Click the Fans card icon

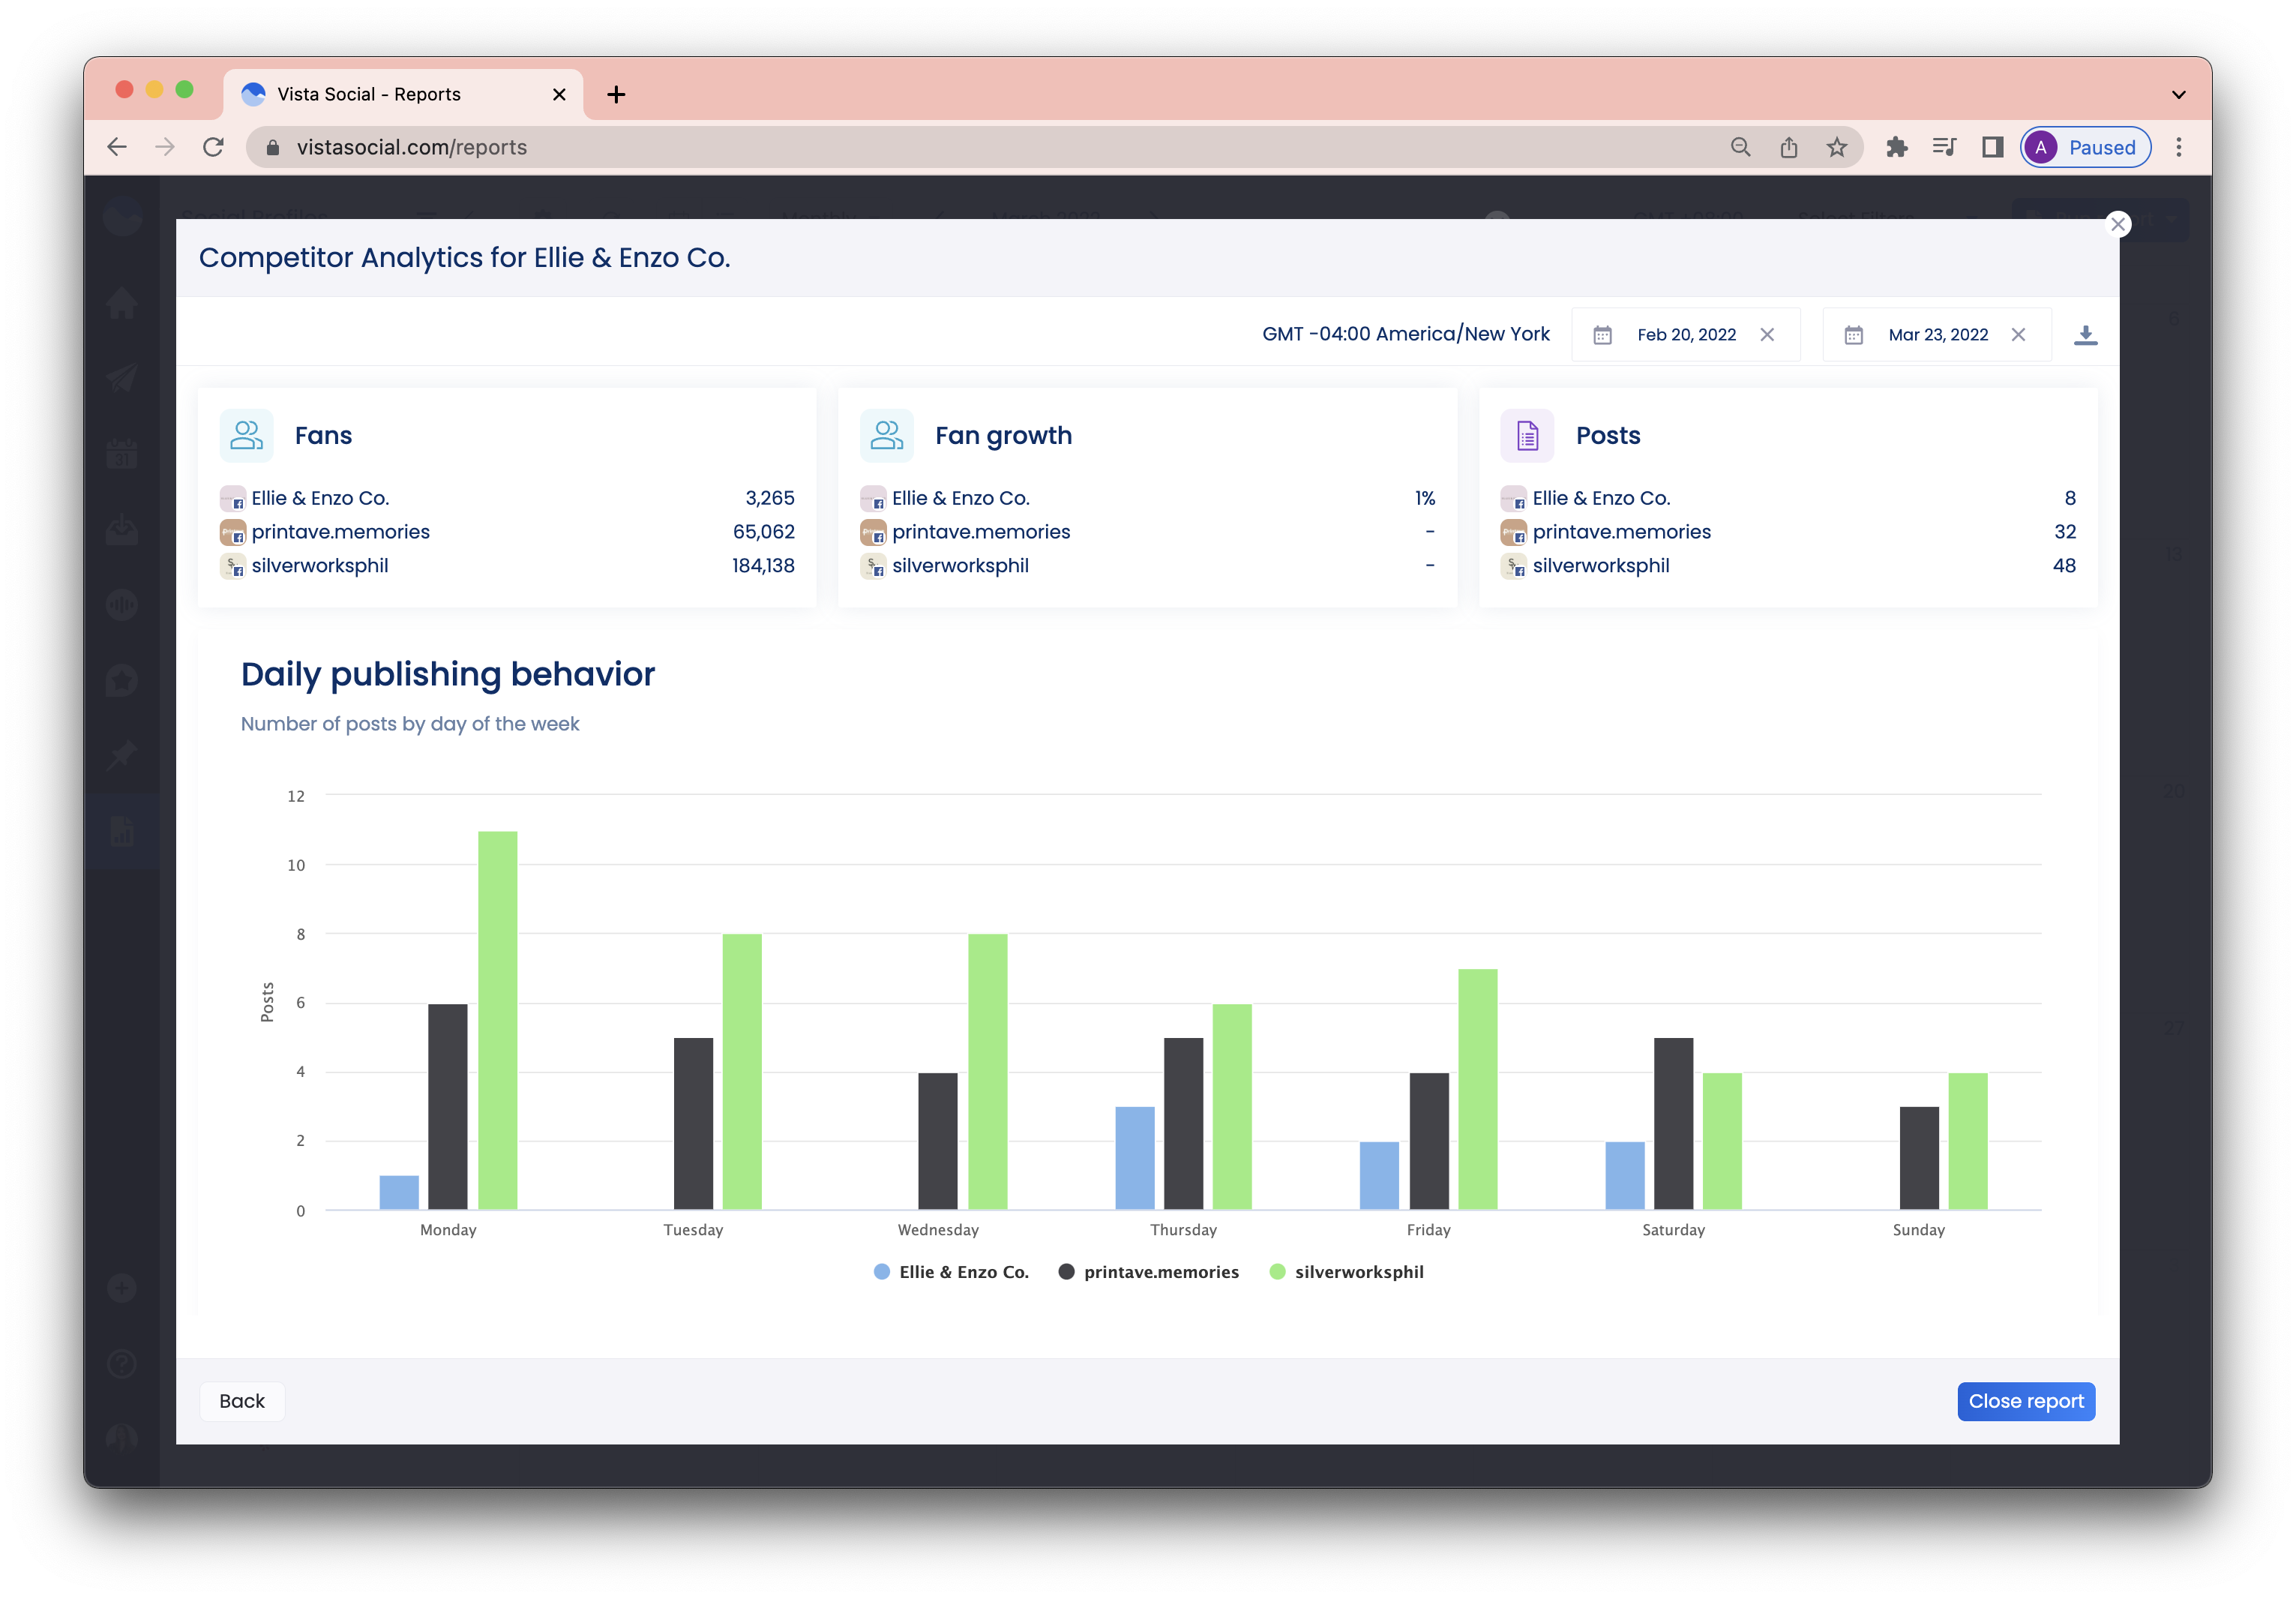tap(246, 435)
